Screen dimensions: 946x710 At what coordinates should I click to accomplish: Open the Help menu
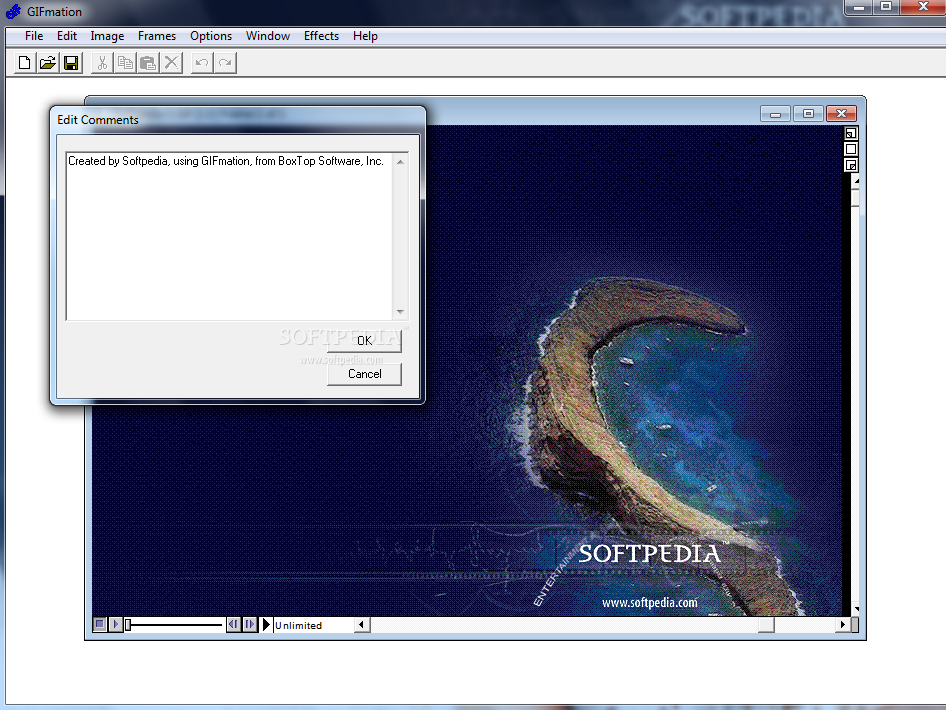365,36
